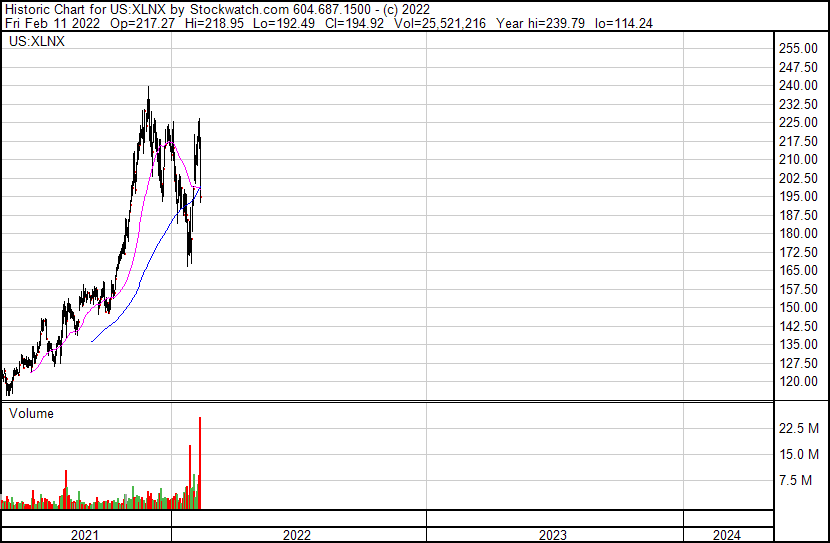Viewport: 830px width, 543px height.
Task: Click the 225.00 price axis label
Action: 798,122
